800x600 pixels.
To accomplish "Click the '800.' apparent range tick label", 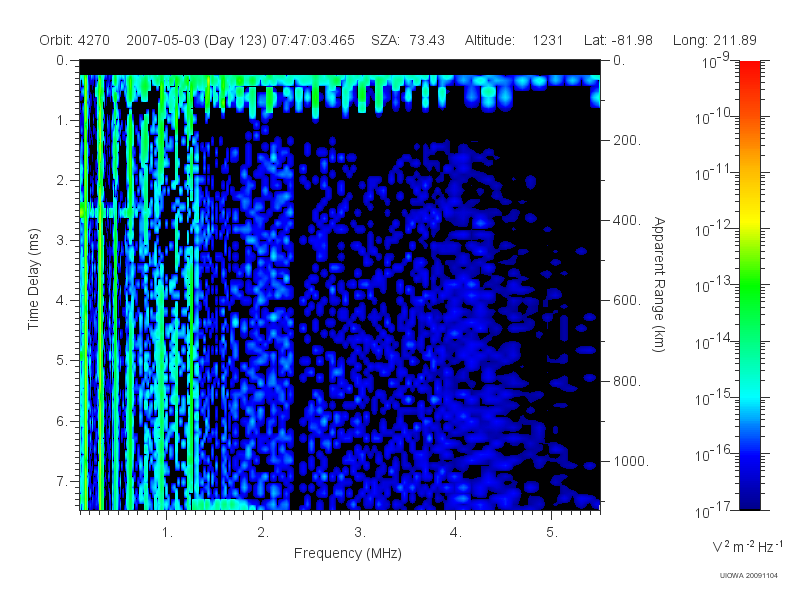I will 627,381.
